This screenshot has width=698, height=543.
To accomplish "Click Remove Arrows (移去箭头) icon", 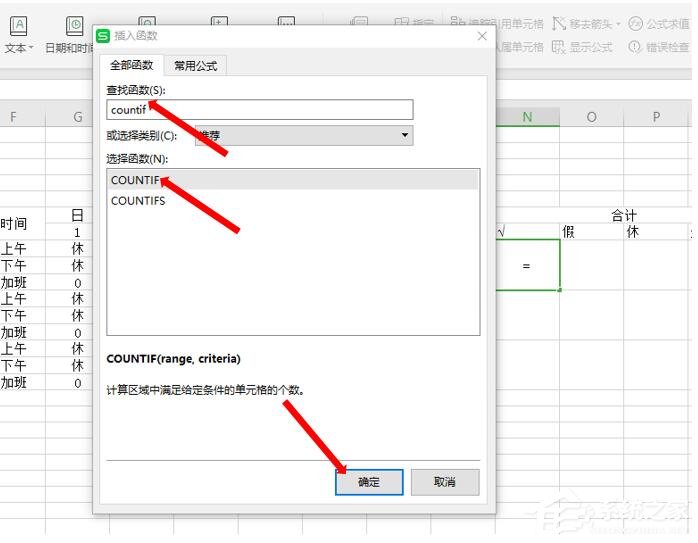I will [559, 24].
